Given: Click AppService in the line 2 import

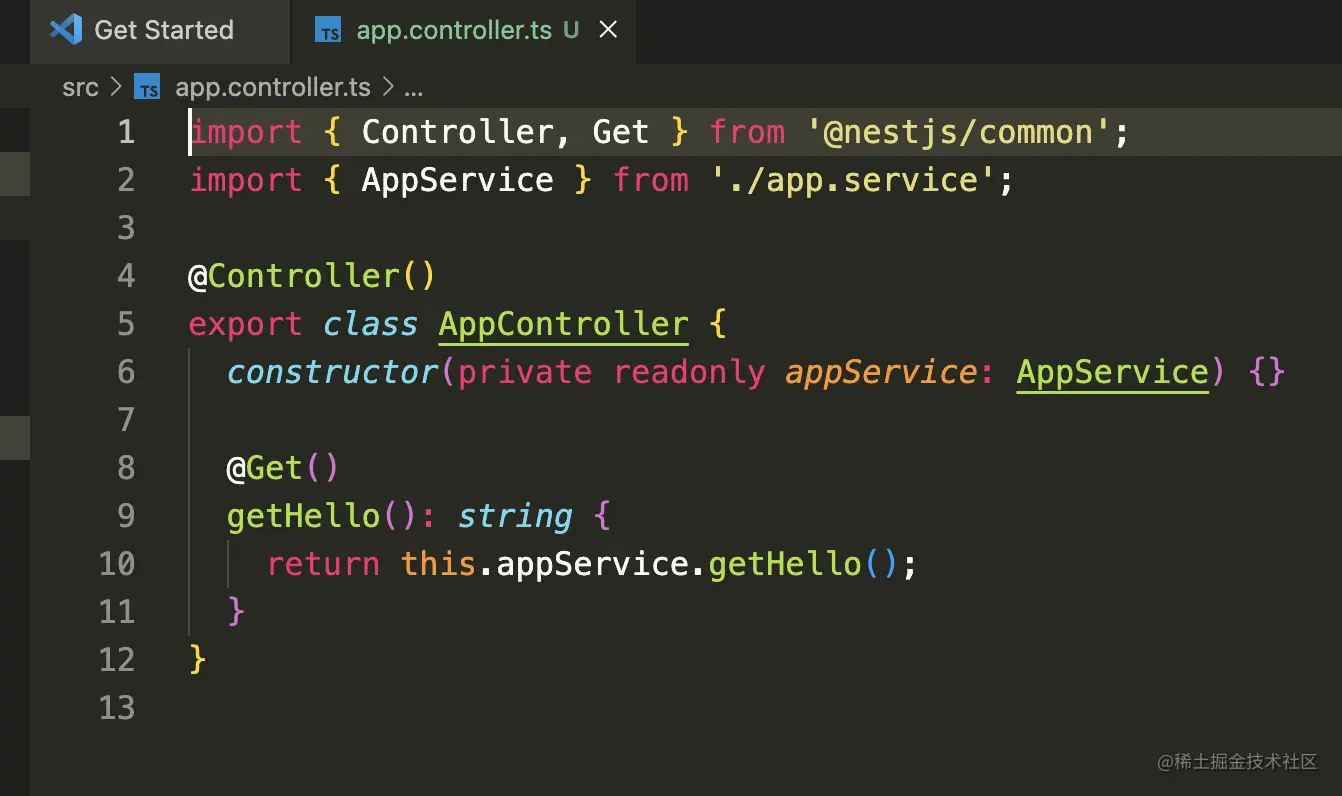Looking at the screenshot, I should (457, 180).
